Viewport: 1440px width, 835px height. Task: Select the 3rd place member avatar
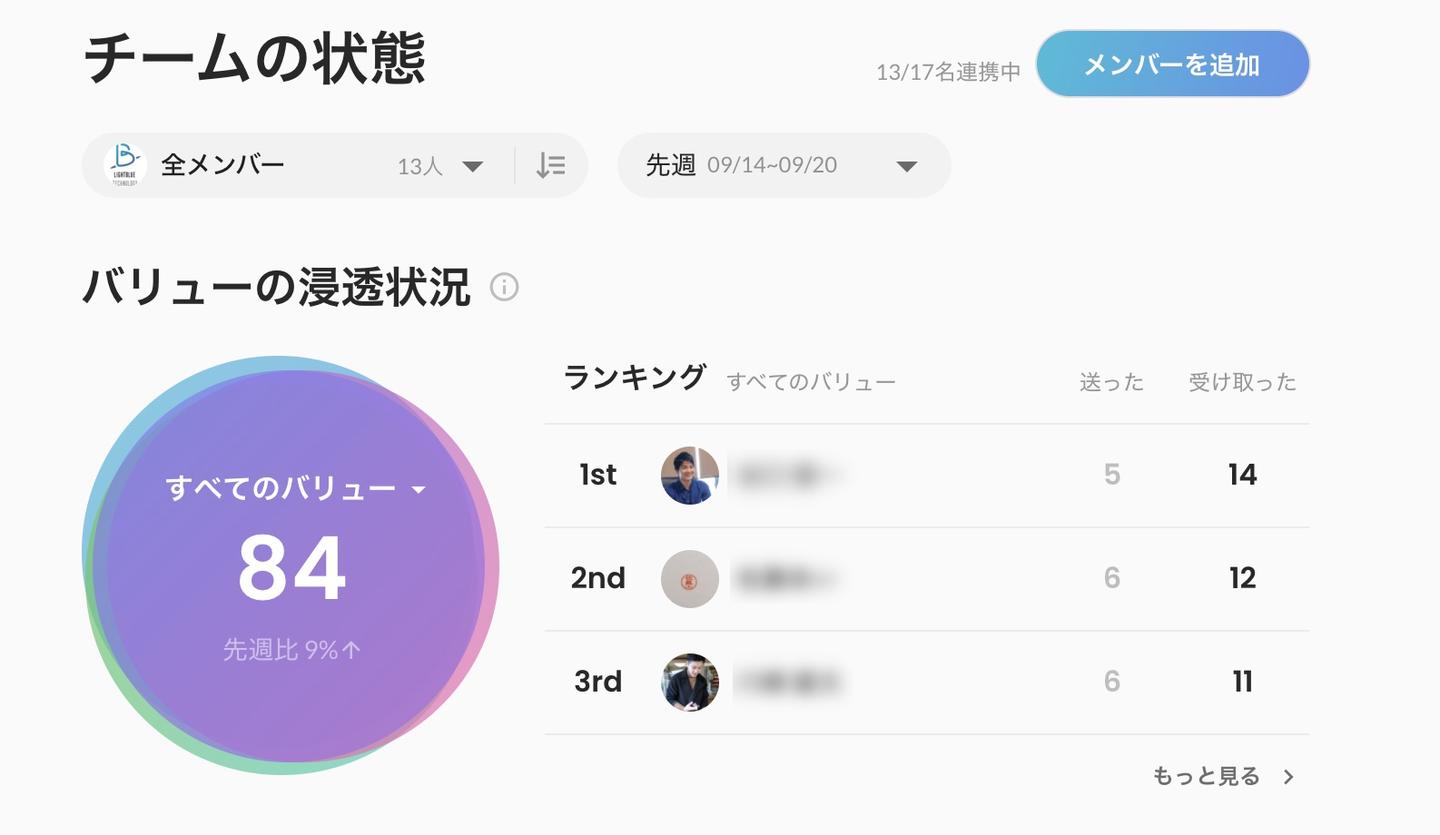(690, 682)
